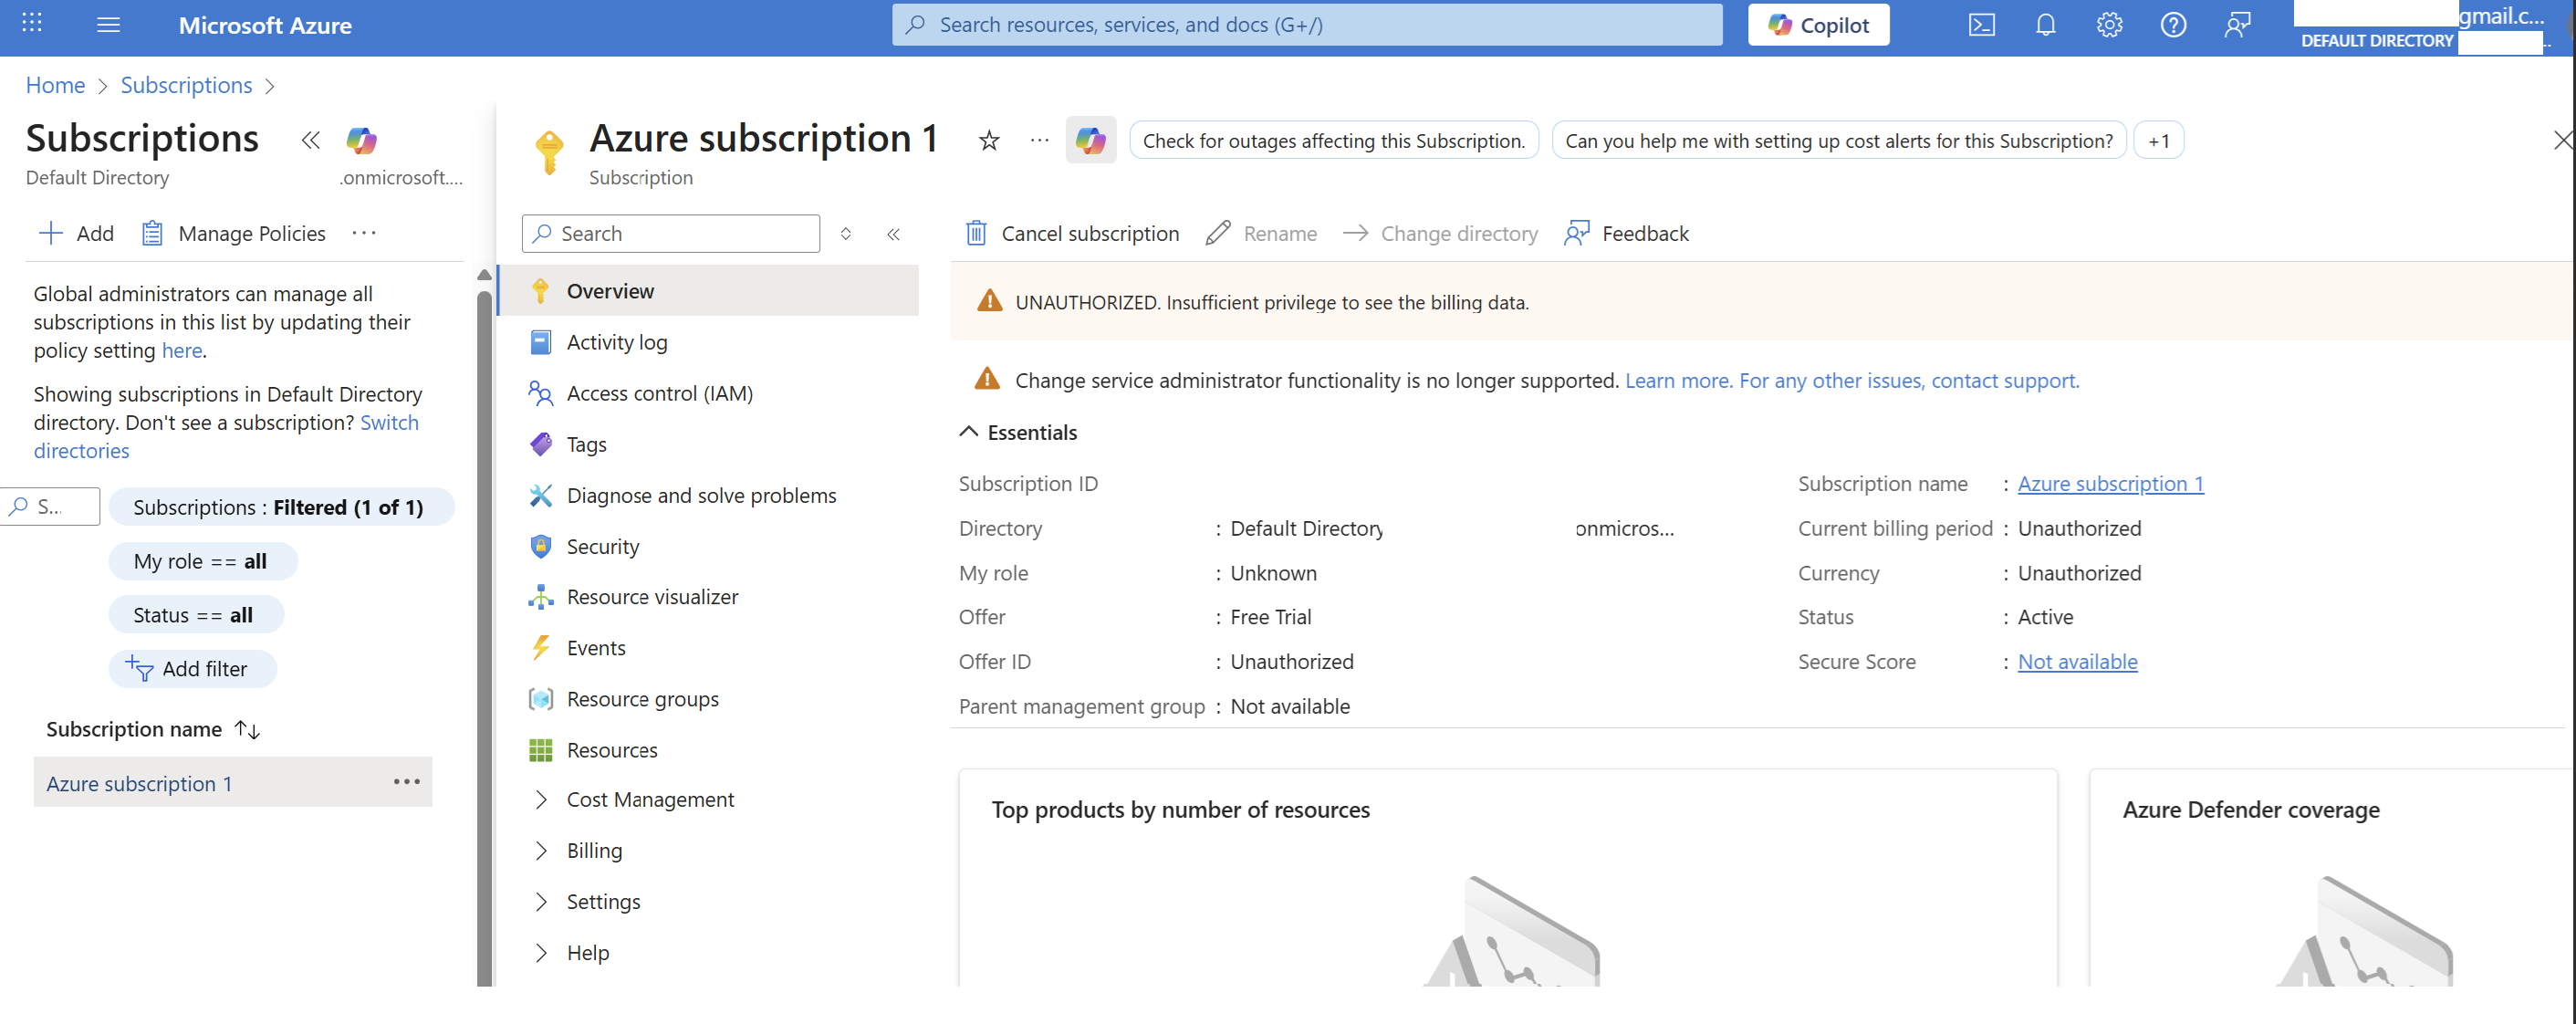Favorite Azure subscription 1 with star
The width and height of the screenshot is (2576, 1024).
[x=988, y=140]
